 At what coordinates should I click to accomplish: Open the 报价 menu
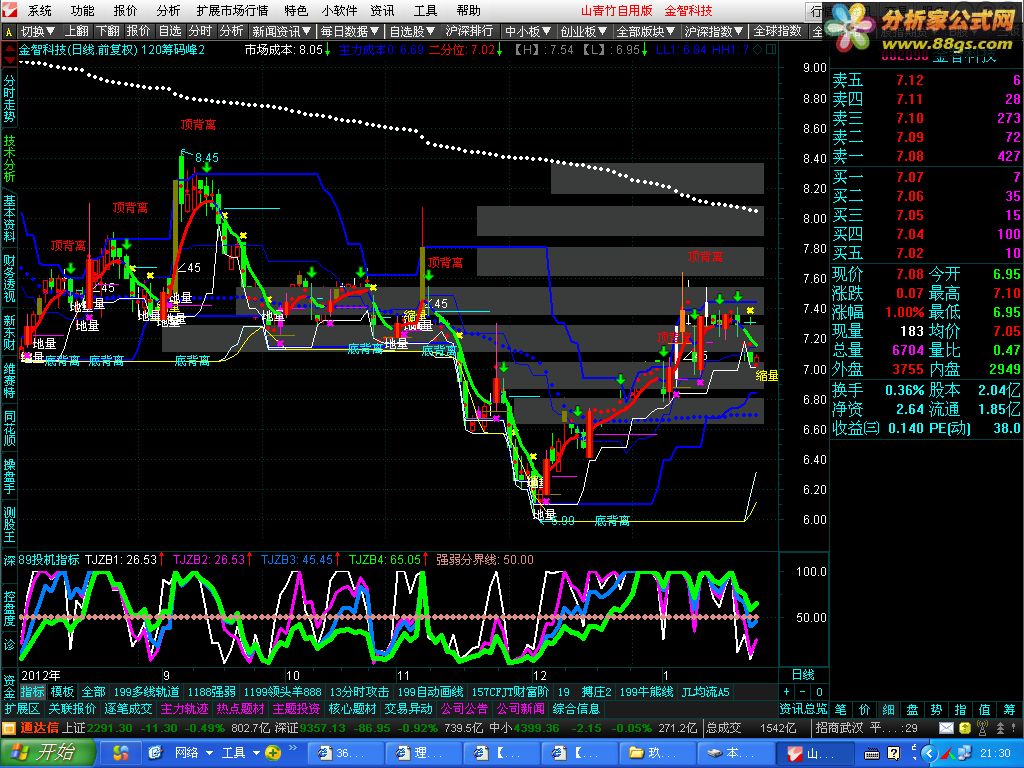(x=125, y=10)
